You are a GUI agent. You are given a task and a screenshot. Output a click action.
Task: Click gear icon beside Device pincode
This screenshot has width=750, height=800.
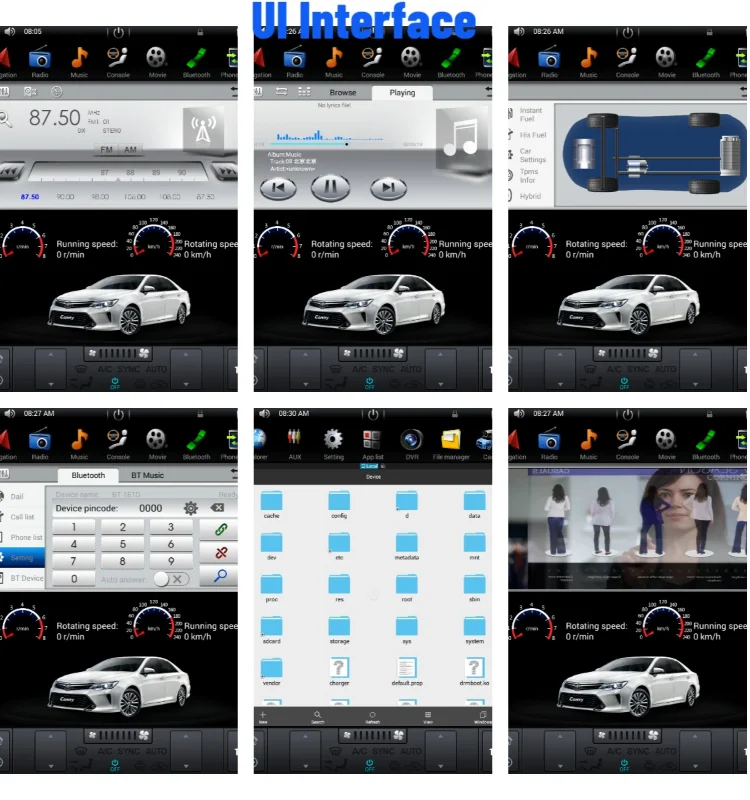(x=190, y=508)
